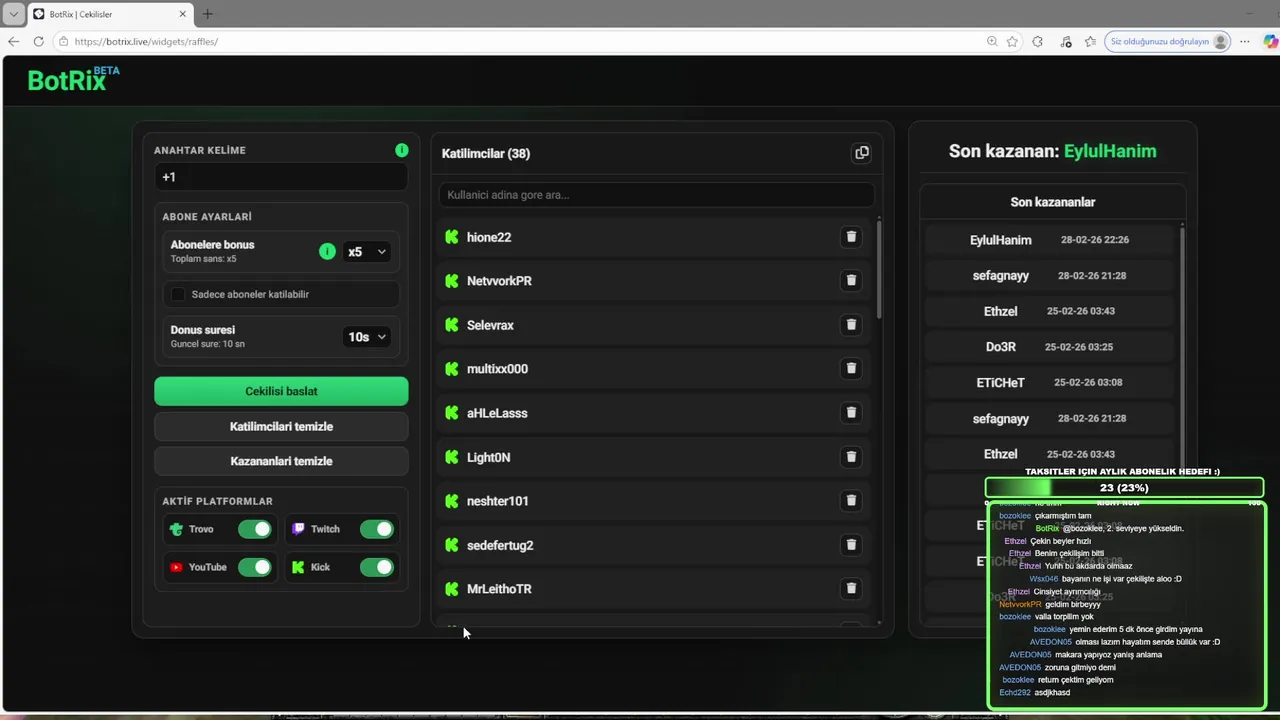The image size is (1280, 720).
Task: Click the Trovo platform icon
Action: coord(177,529)
